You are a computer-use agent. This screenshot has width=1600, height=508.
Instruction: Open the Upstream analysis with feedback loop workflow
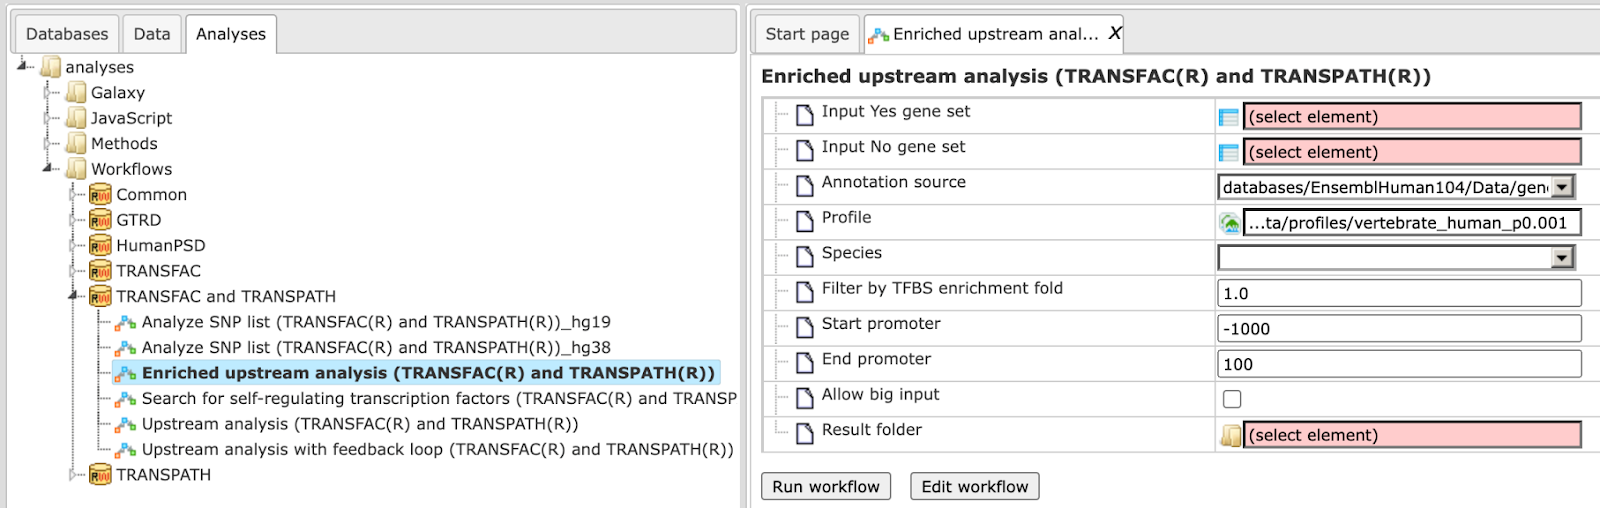[437, 450]
